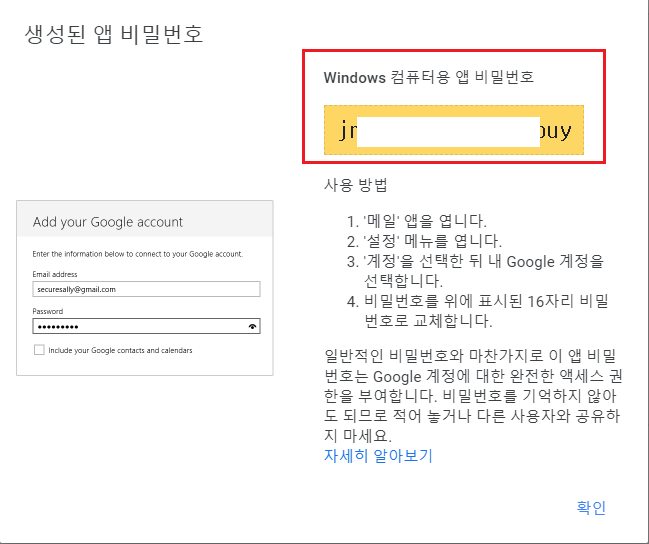Screen dimensions: 649x544
Task: Click the Password label
Action: coord(48,311)
